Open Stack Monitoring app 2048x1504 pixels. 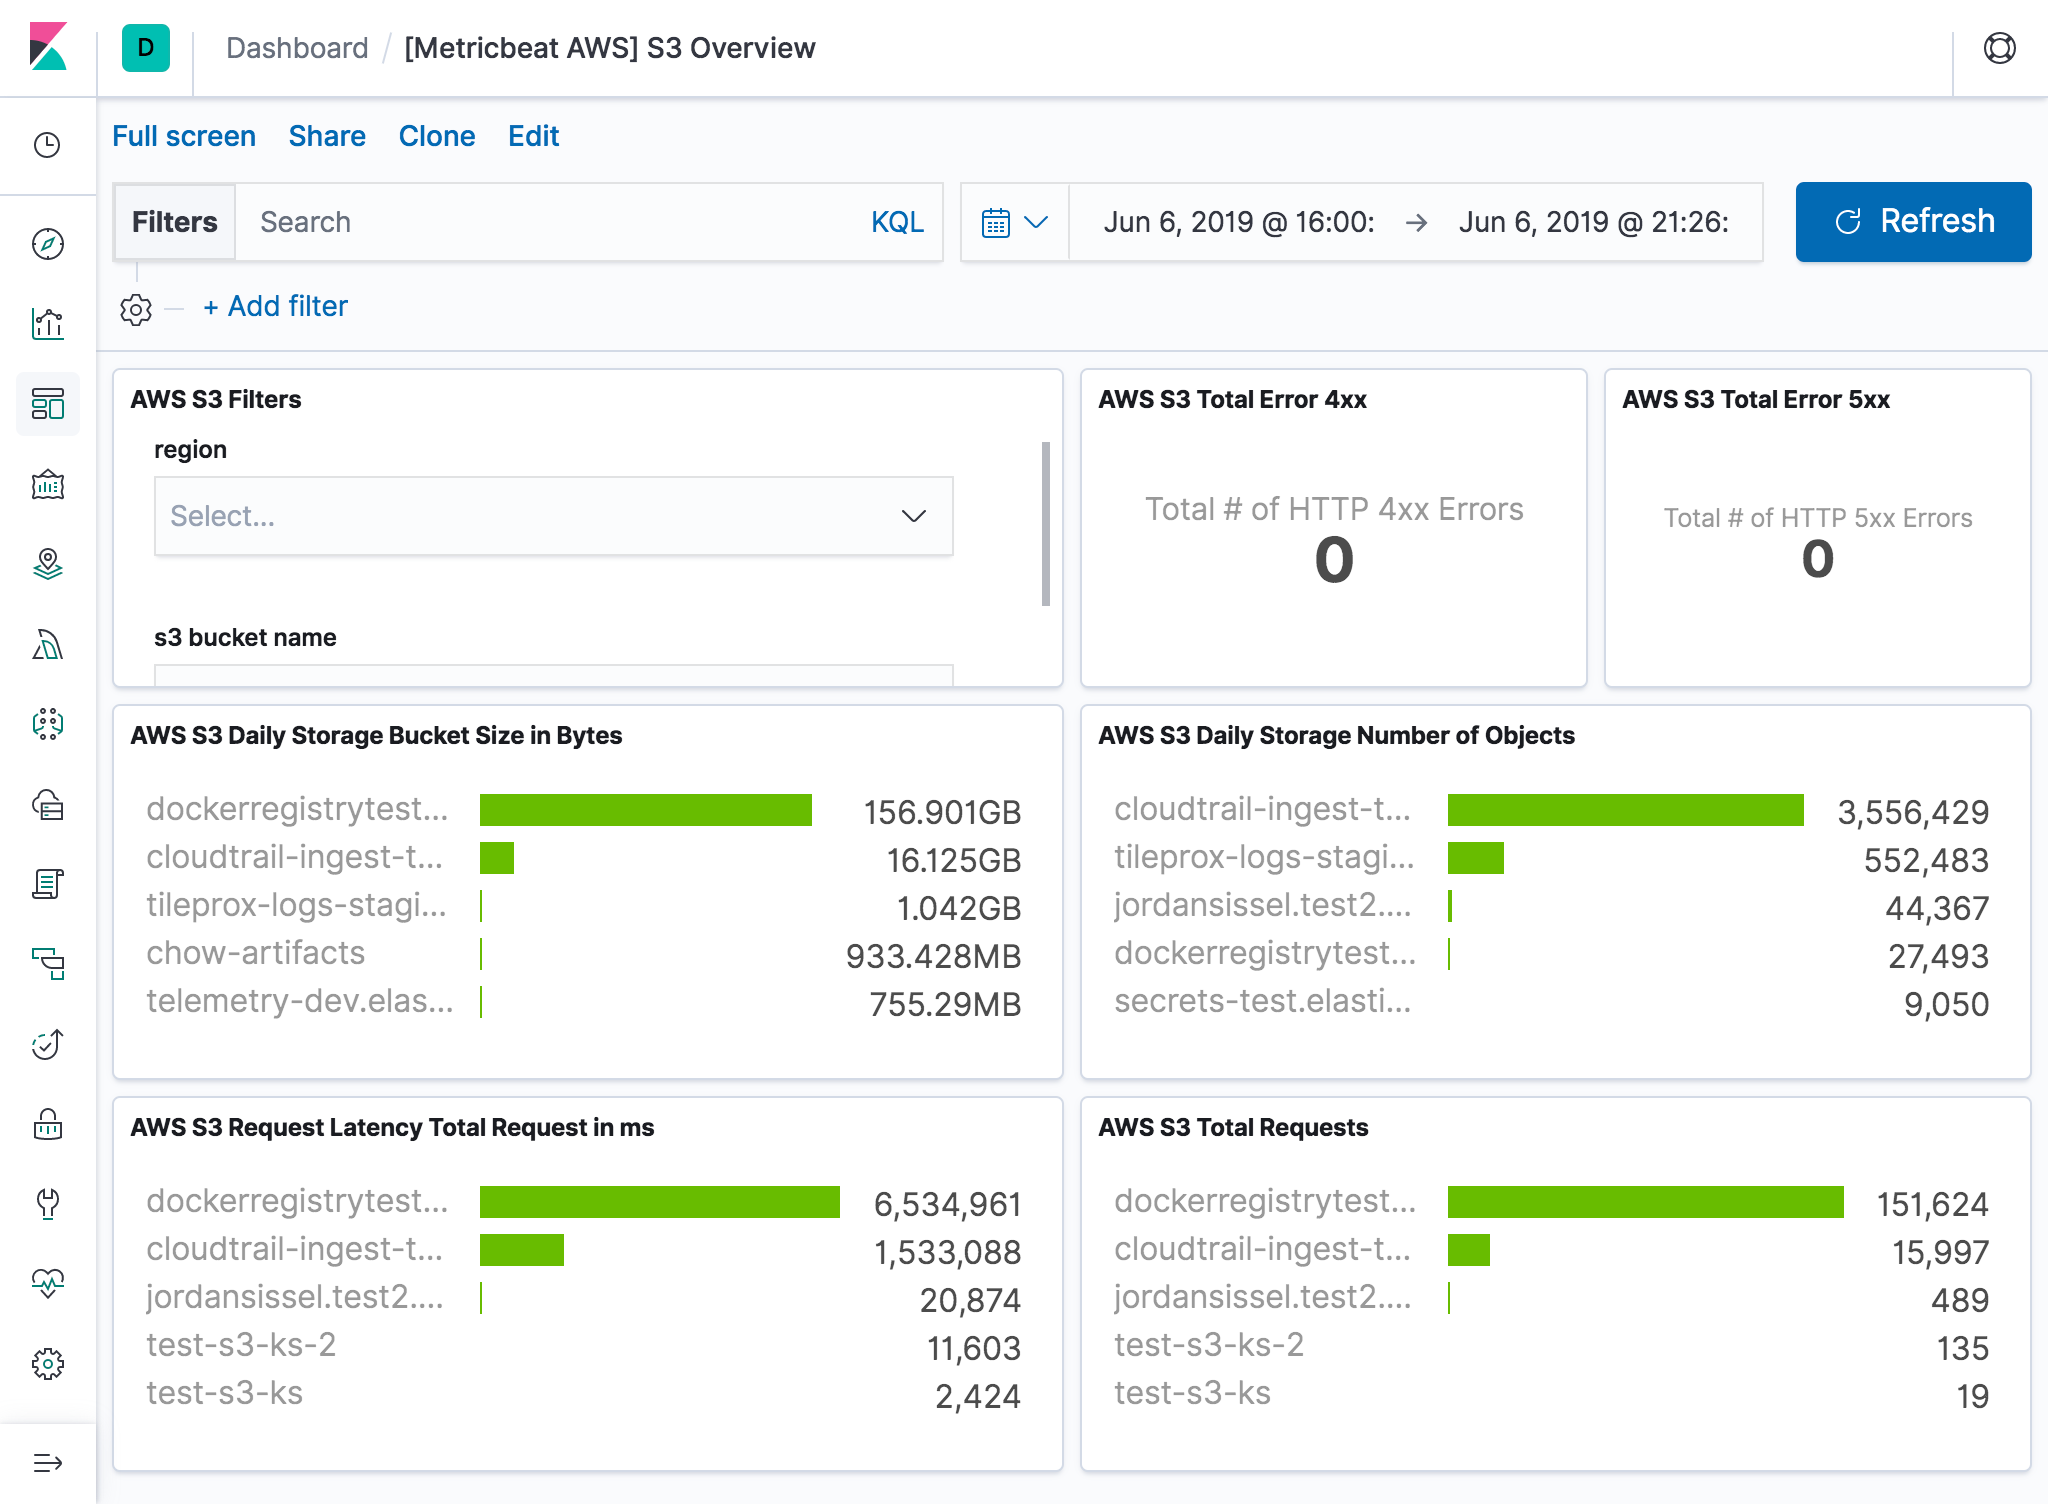47,1284
